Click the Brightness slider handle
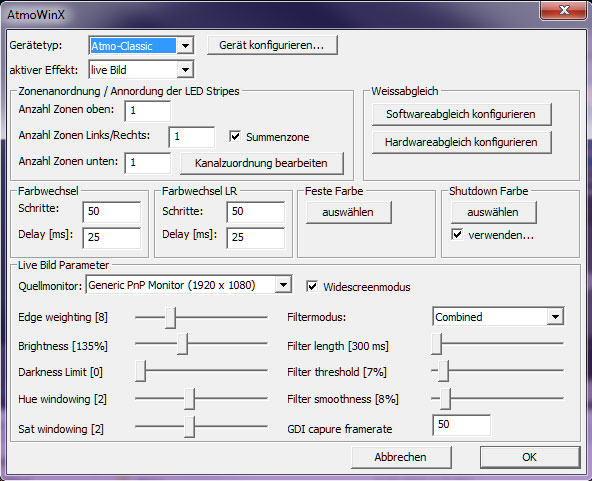The height and width of the screenshot is (481, 592). point(182,344)
